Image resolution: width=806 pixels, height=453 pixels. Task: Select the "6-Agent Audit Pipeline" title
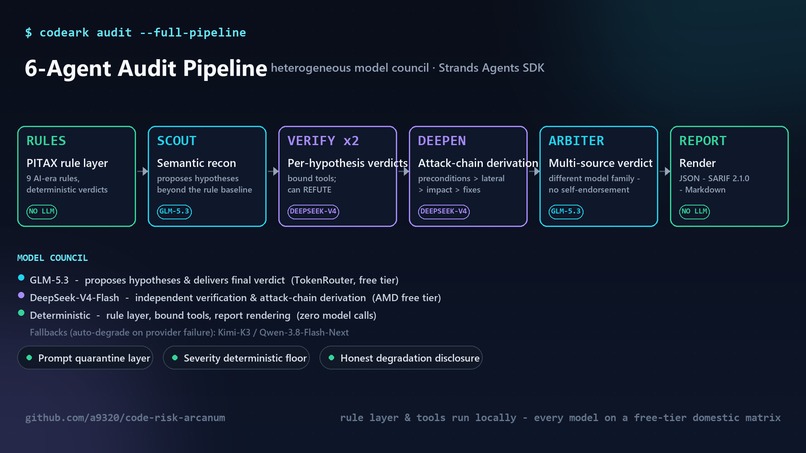146,68
